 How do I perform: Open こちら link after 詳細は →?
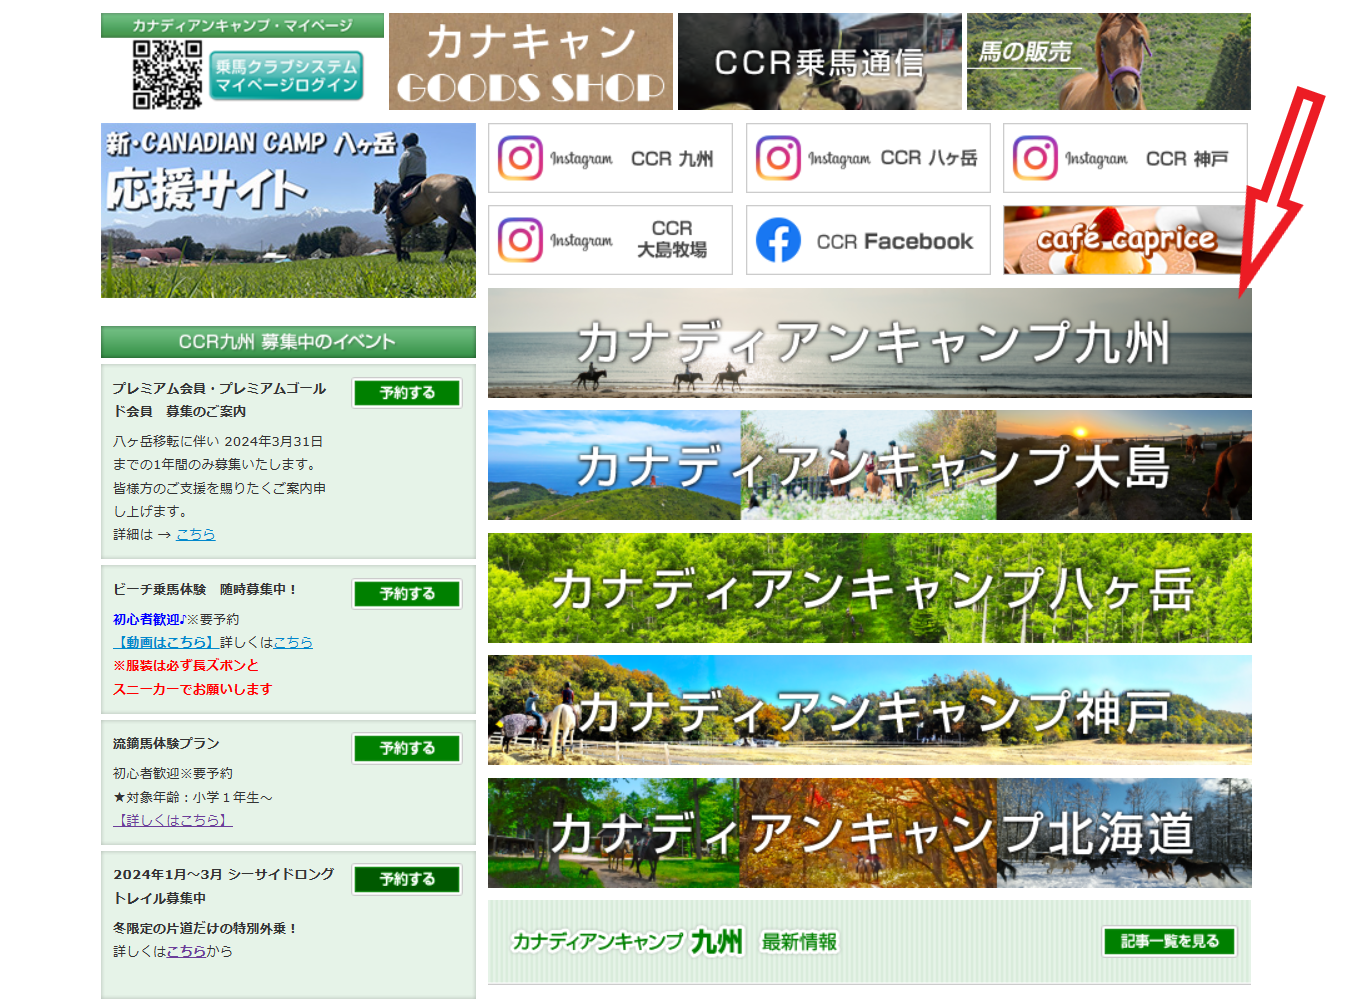(x=196, y=534)
